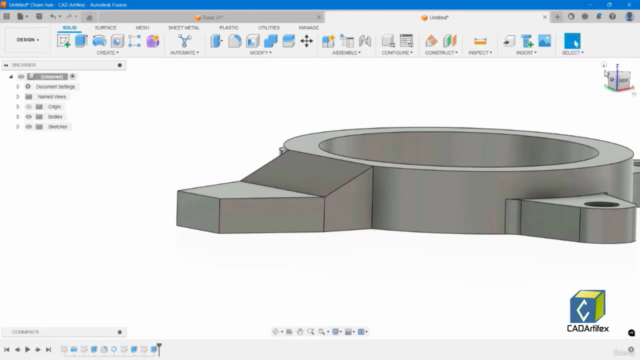Activate the Select tool

572,41
